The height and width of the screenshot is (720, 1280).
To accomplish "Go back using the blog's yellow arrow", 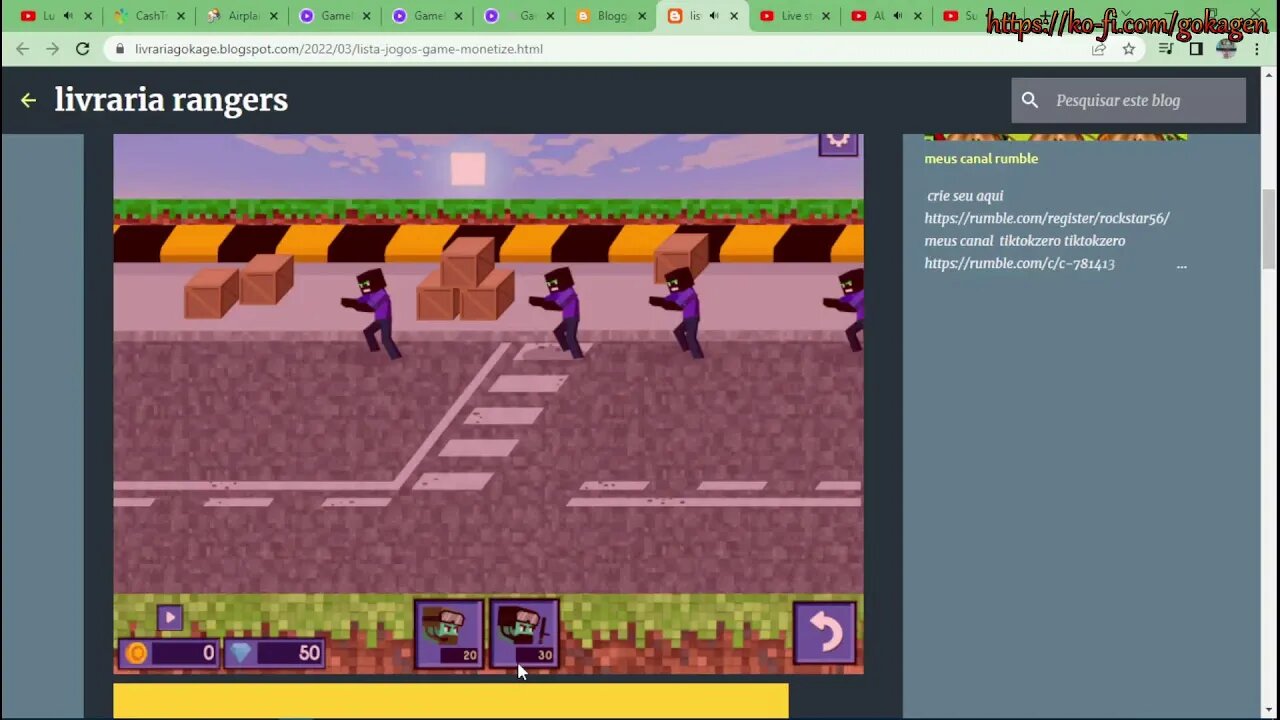I will click(x=28, y=100).
